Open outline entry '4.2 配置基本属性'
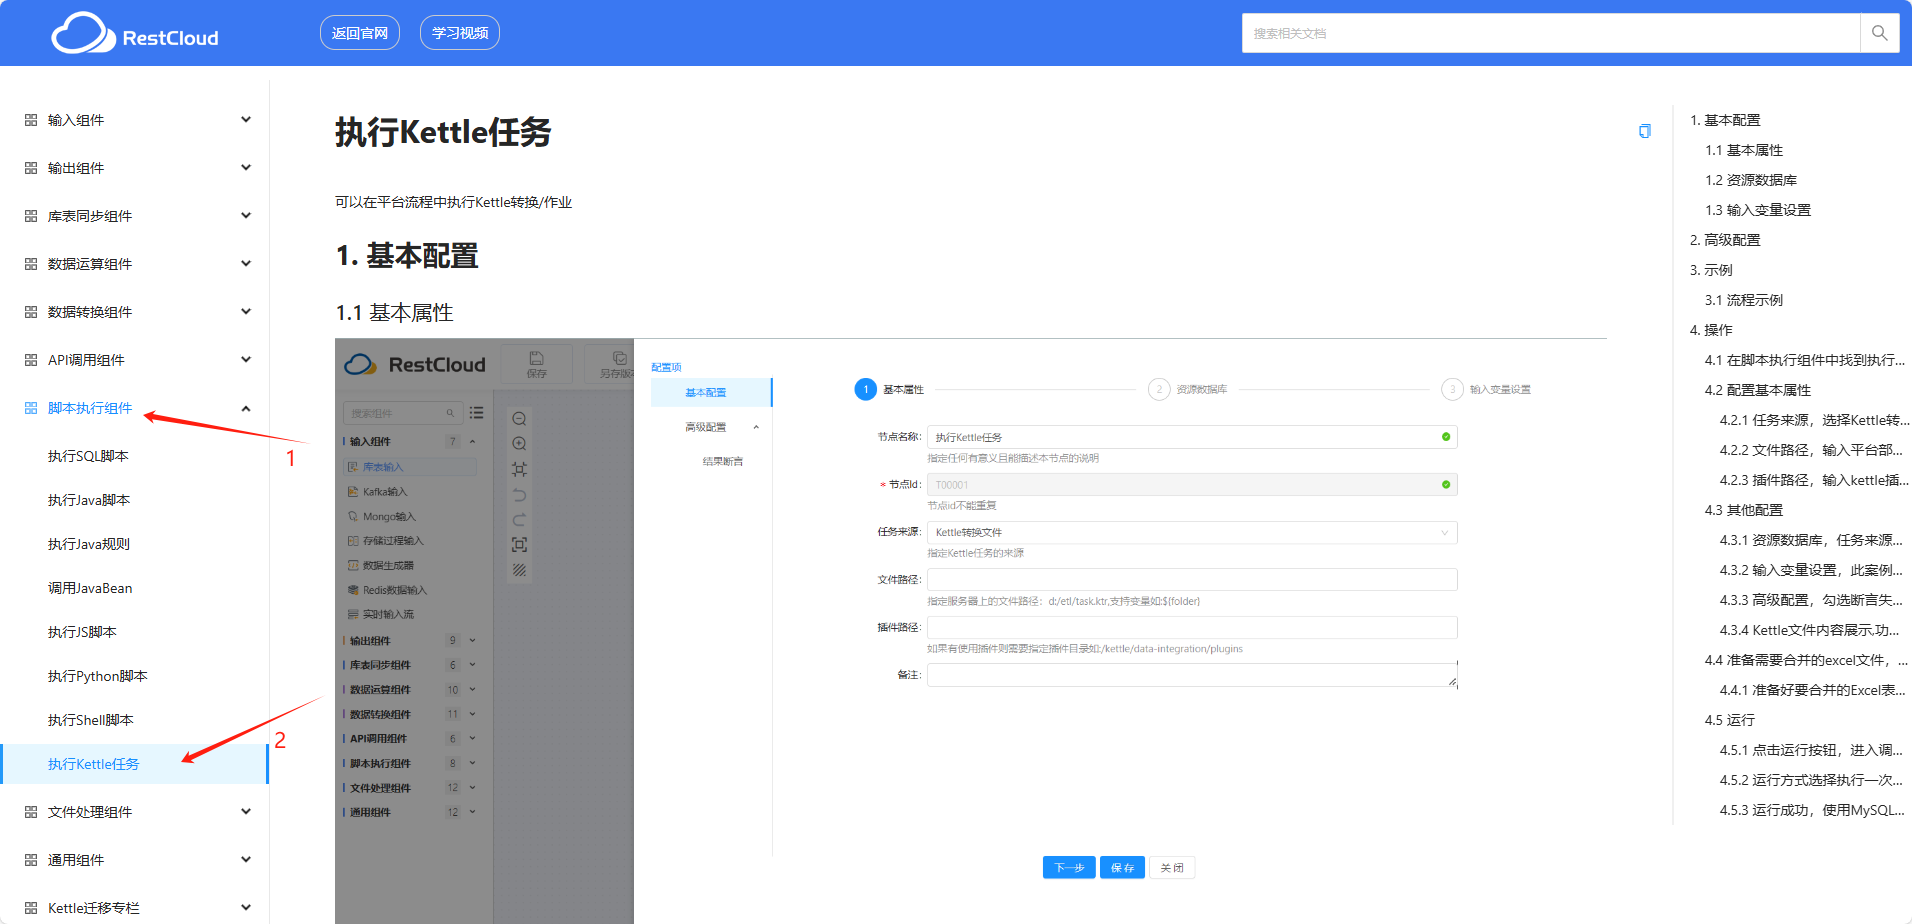 [1758, 390]
